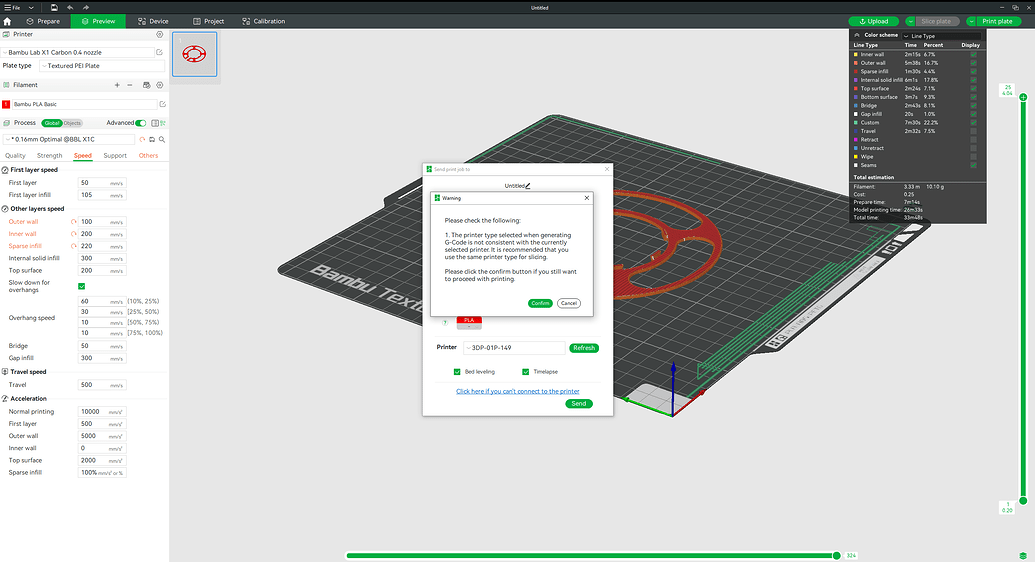Toggle Retract display checkbox
This screenshot has width=1035, height=562.
pos(974,140)
